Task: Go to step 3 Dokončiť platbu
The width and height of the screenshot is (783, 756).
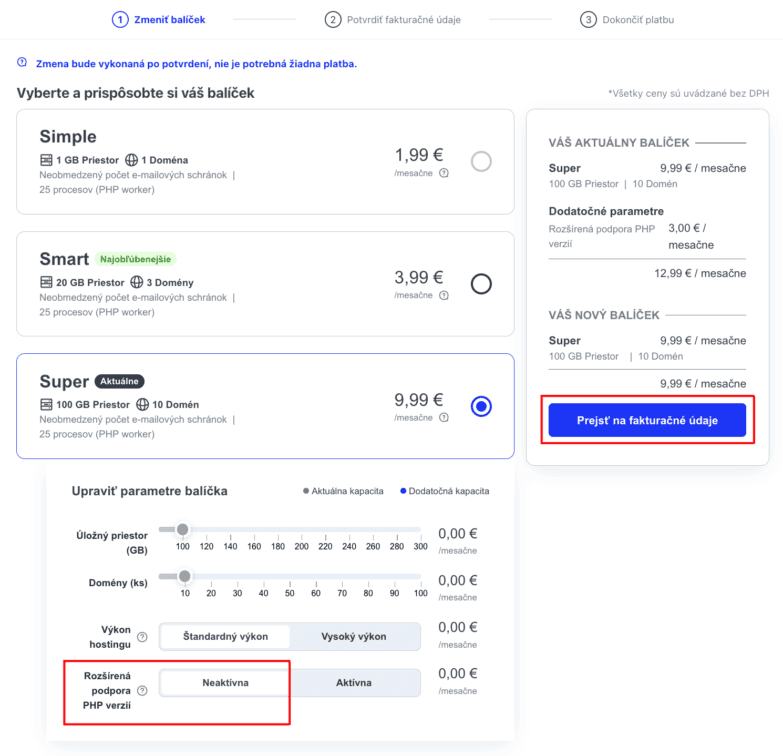Action: tap(639, 19)
